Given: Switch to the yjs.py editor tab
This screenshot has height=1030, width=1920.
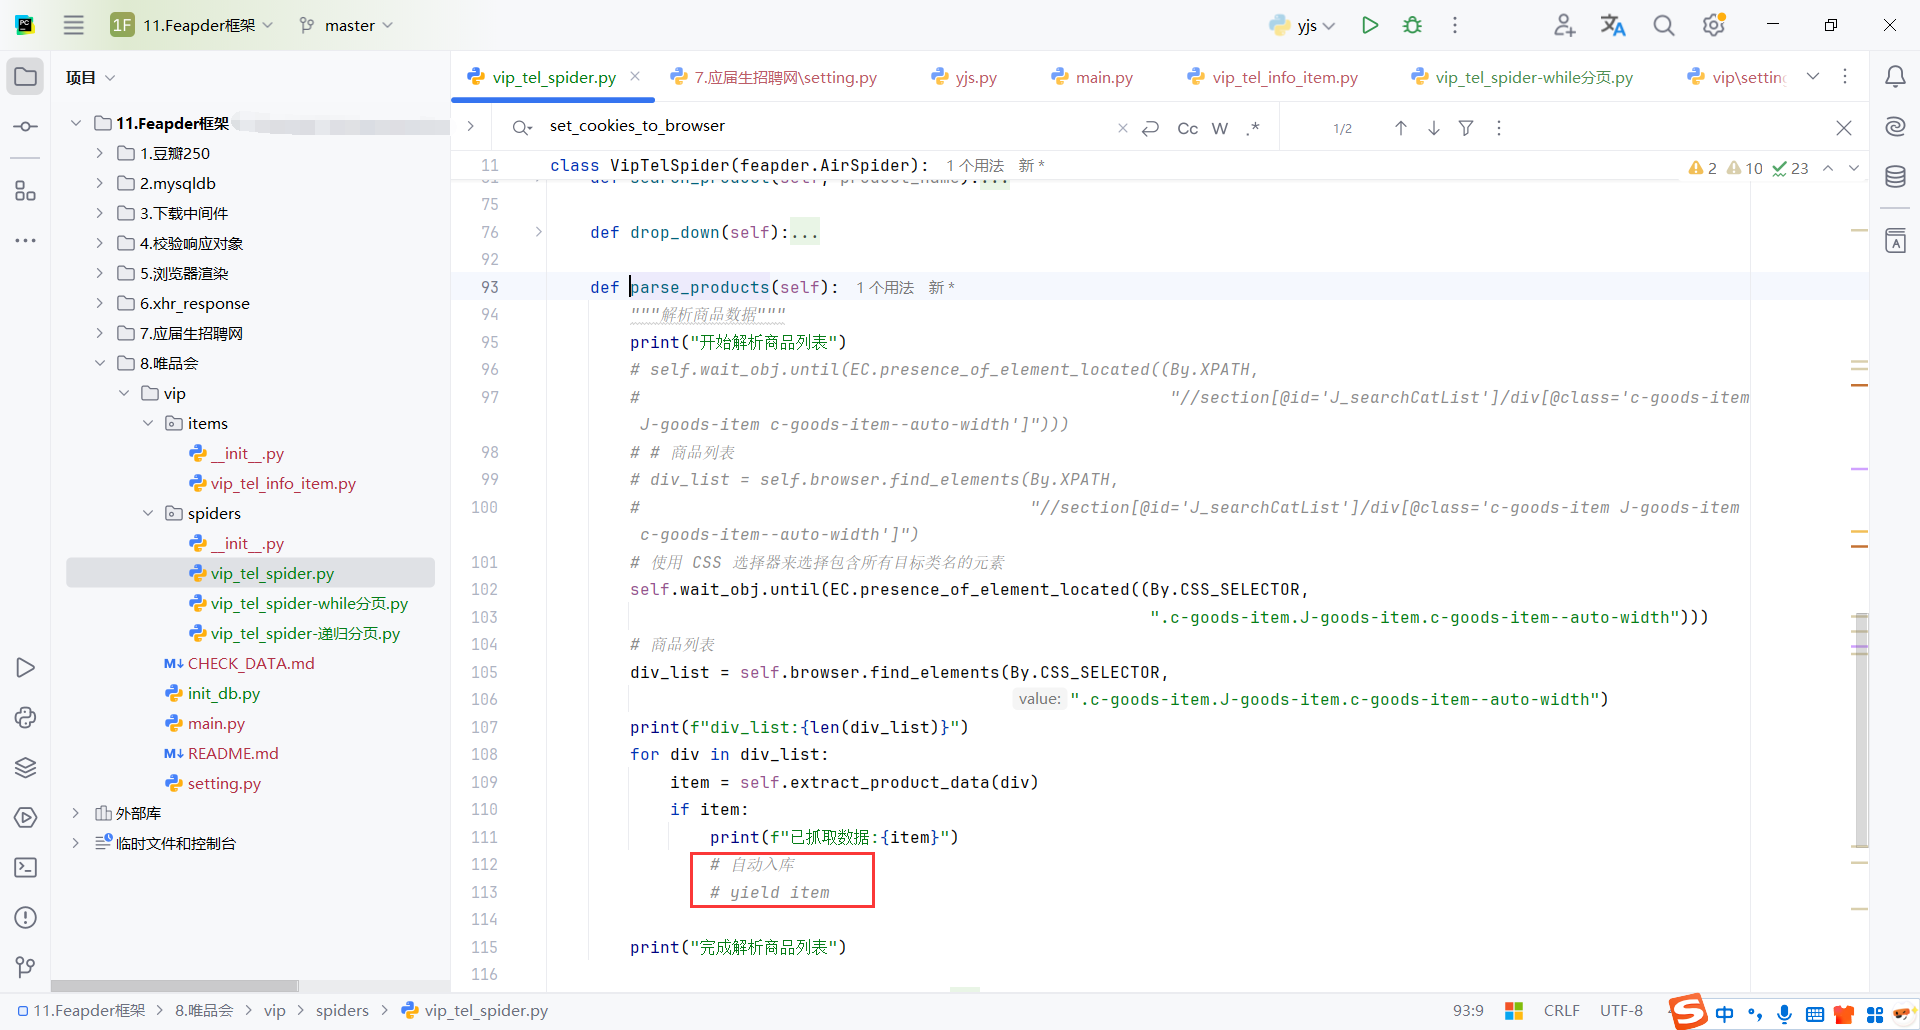Looking at the screenshot, I should click(x=973, y=76).
